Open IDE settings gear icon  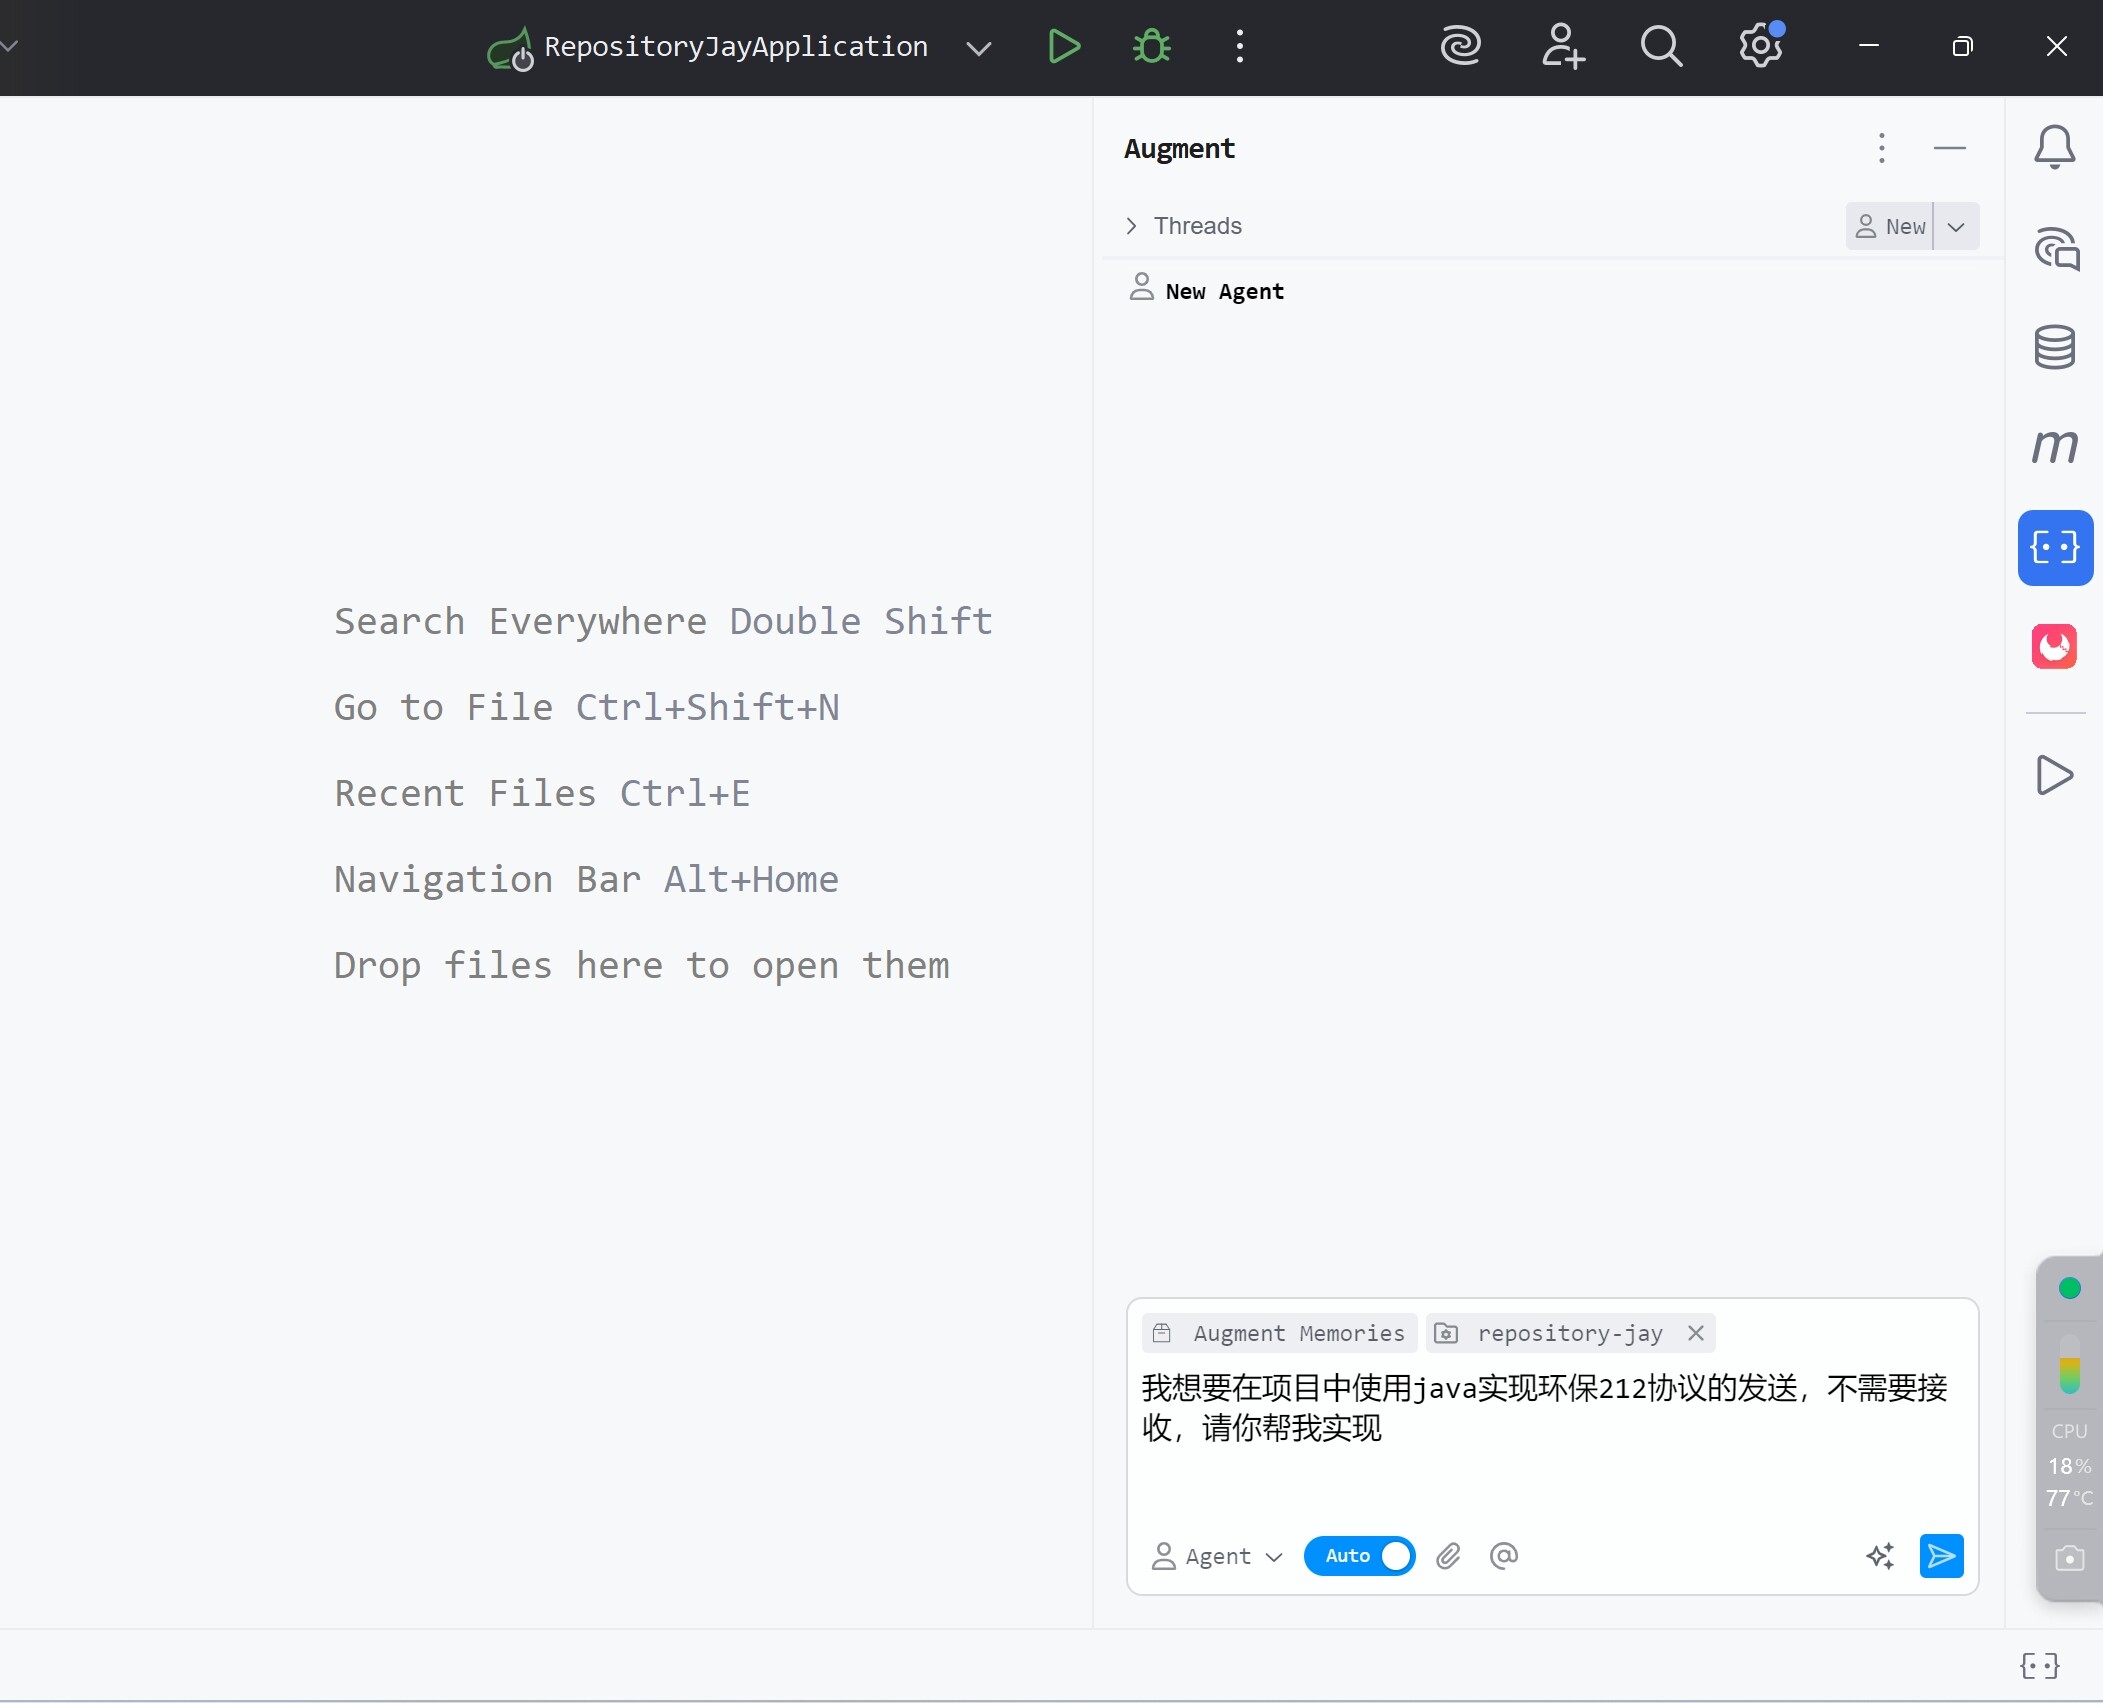[x=1760, y=46]
